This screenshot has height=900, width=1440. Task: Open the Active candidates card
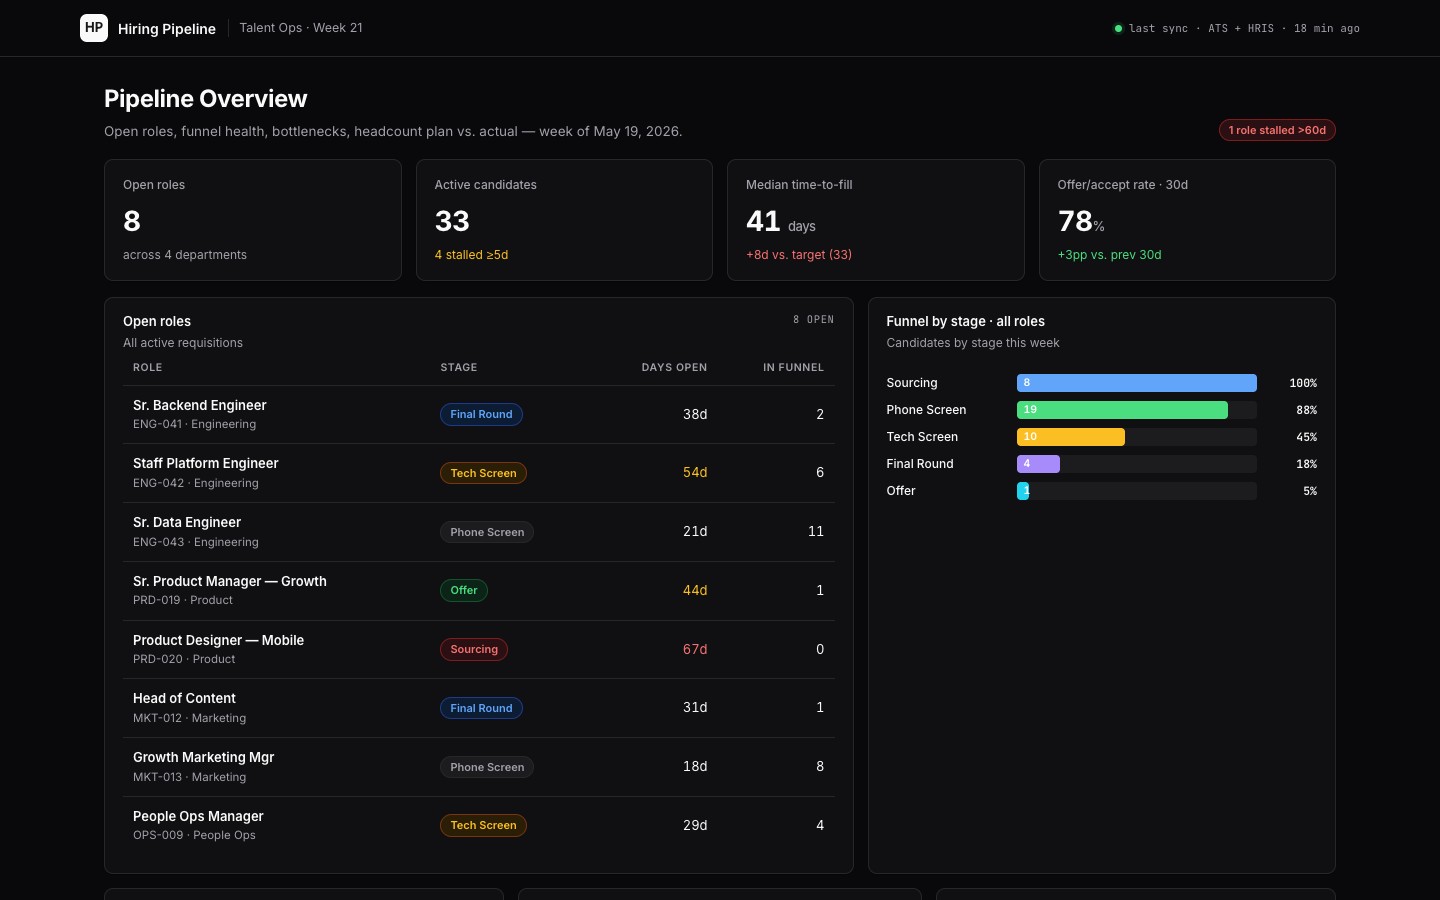564,220
